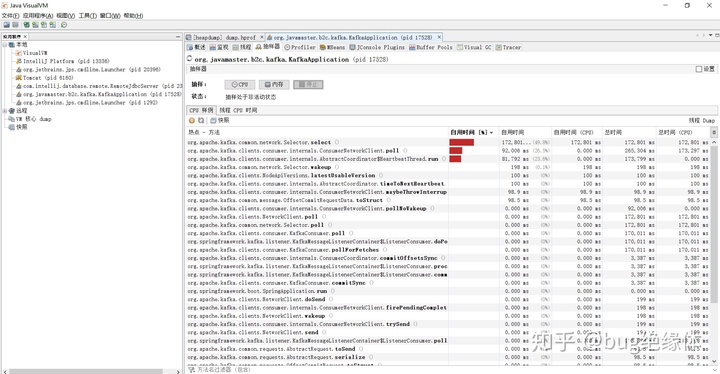This screenshot has height=374, width=720.
Task: Click the second main toolbar icon under 文件
Action: click(x=15, y=25)
